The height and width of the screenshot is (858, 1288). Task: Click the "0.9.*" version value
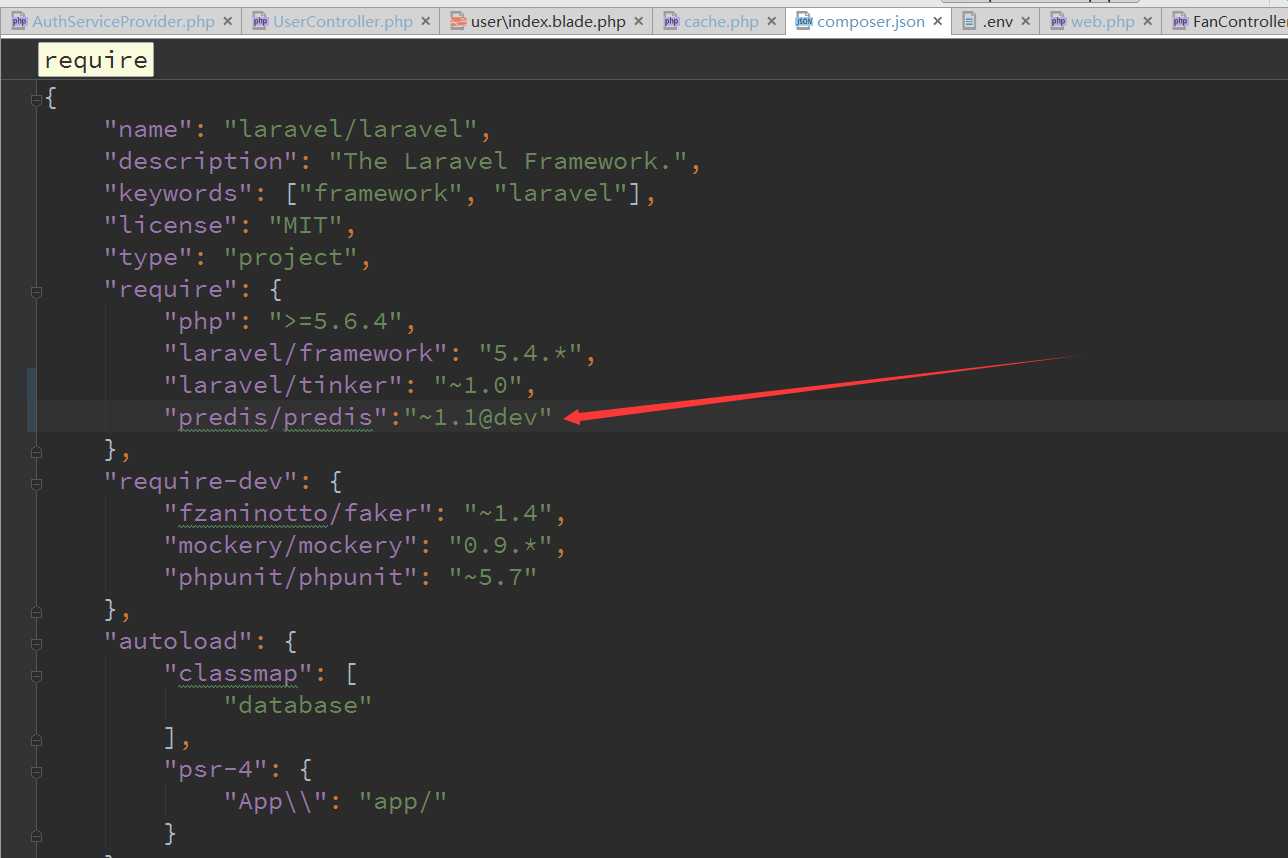tap(501, 545)
